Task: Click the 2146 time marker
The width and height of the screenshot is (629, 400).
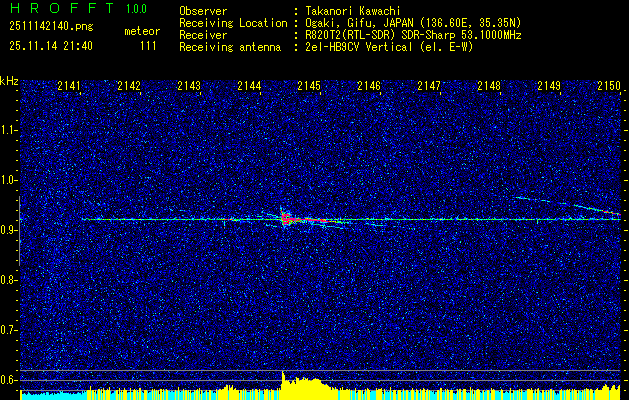Action: pos(369,86)
